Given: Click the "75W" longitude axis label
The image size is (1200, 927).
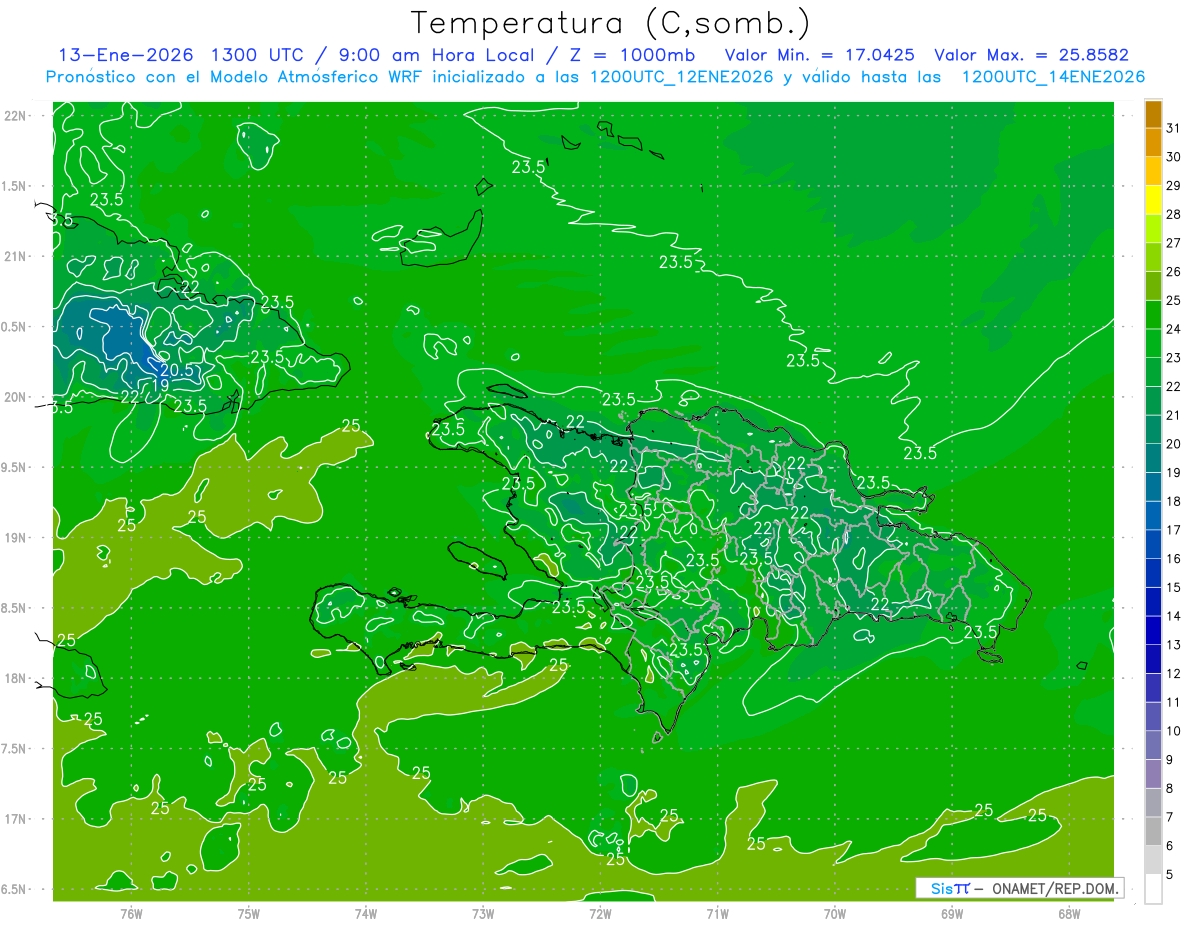Looking at the screenshot, I should coord(249,912).
